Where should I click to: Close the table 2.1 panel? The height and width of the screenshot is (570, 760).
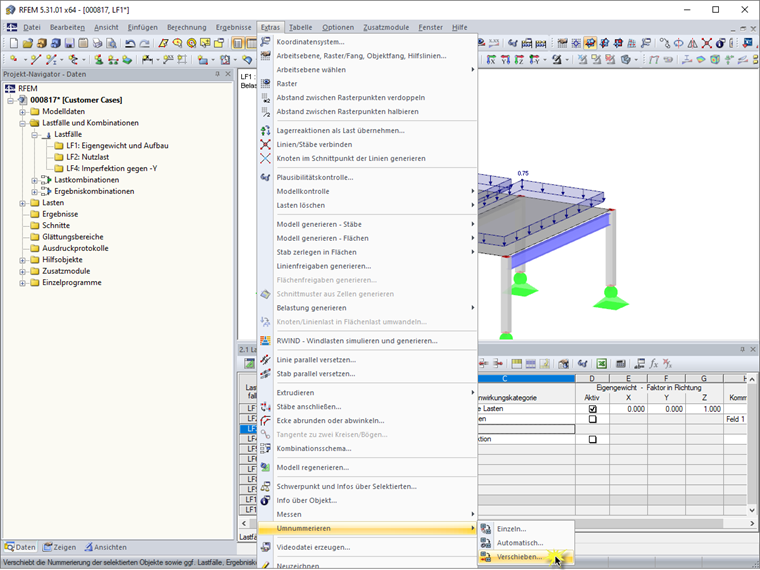(753, 349)
